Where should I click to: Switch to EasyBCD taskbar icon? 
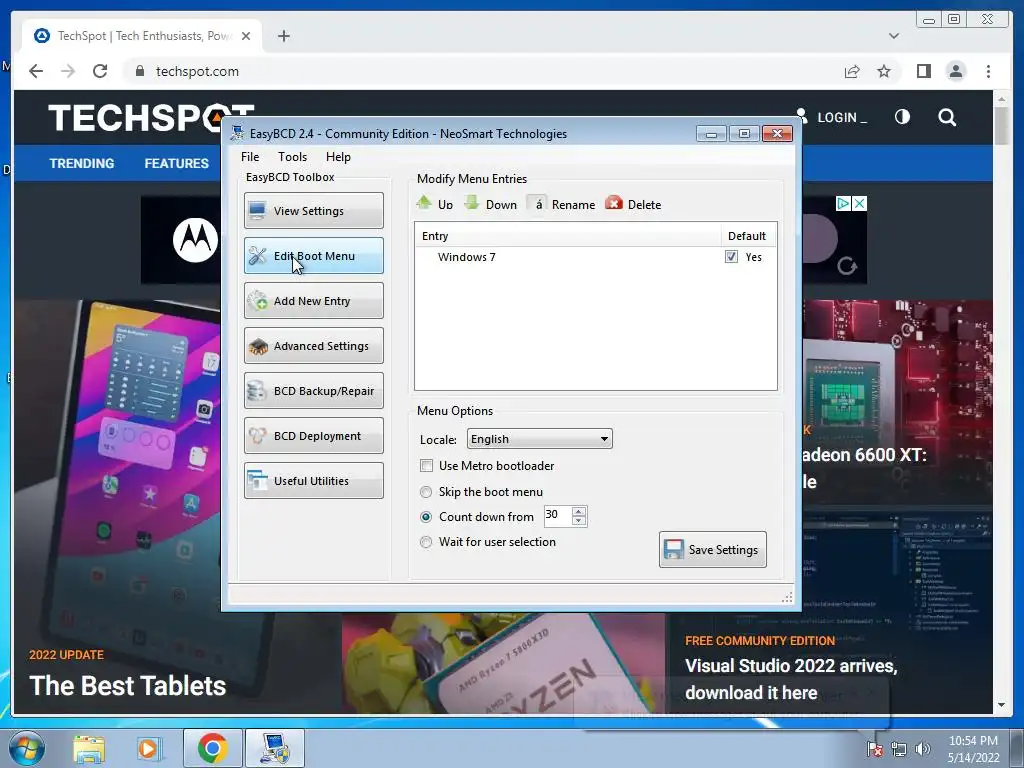(x=275, y=748)
